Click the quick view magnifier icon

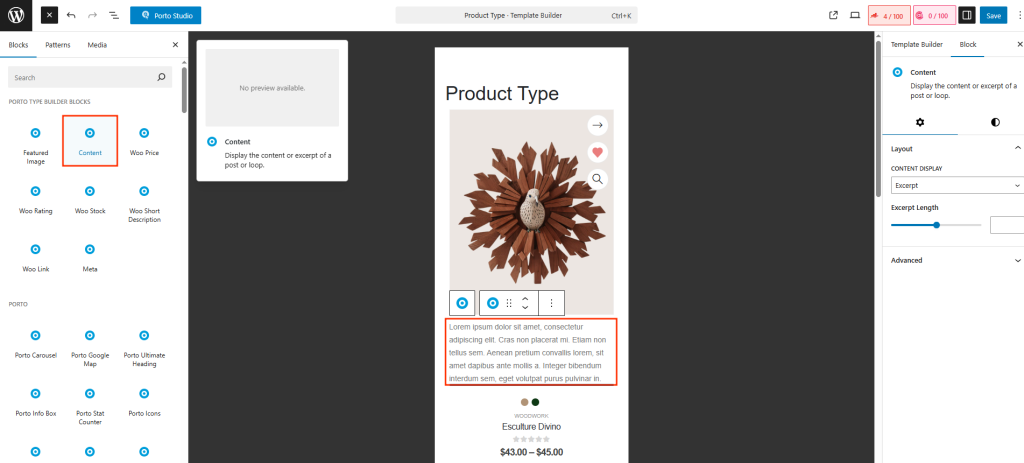pos(597,179)
